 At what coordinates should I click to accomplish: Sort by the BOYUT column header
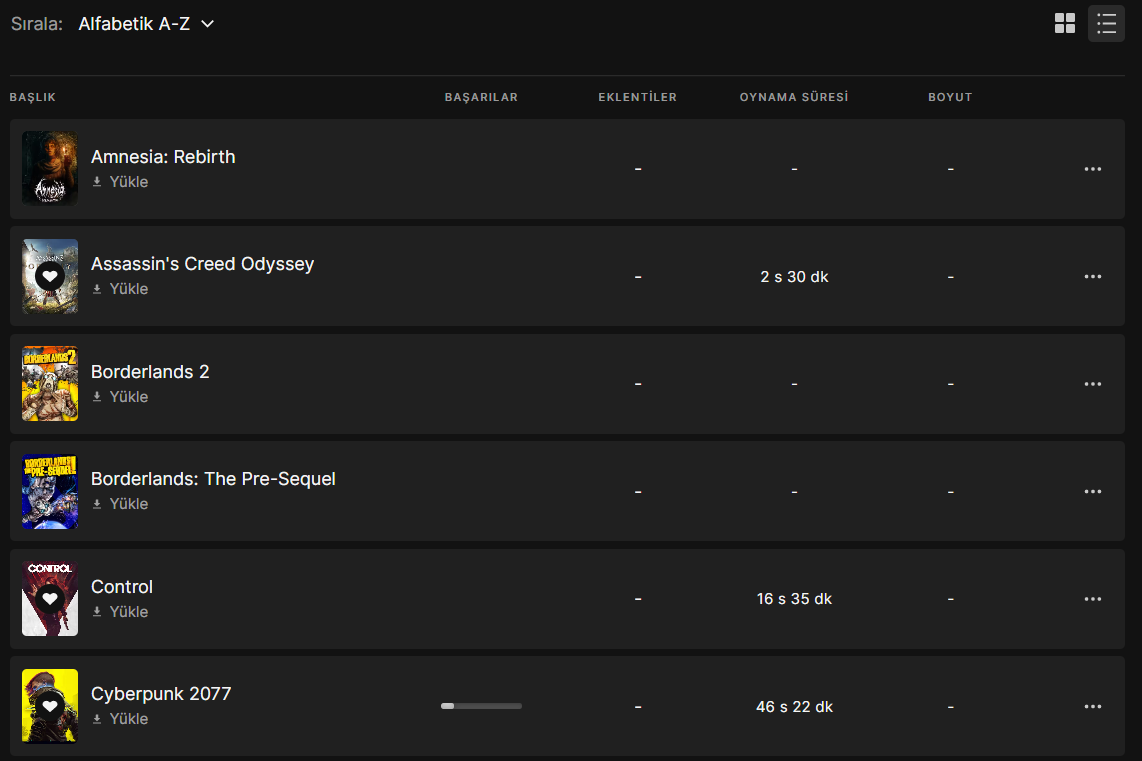950,98
